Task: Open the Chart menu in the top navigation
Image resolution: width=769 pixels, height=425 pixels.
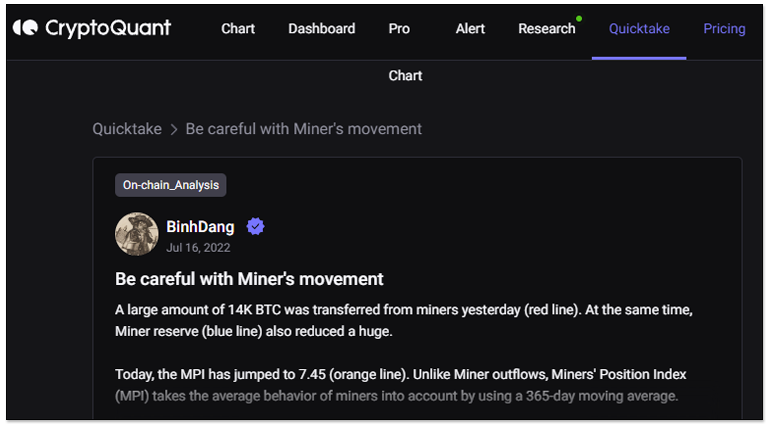Action: (x=238, y=28)
